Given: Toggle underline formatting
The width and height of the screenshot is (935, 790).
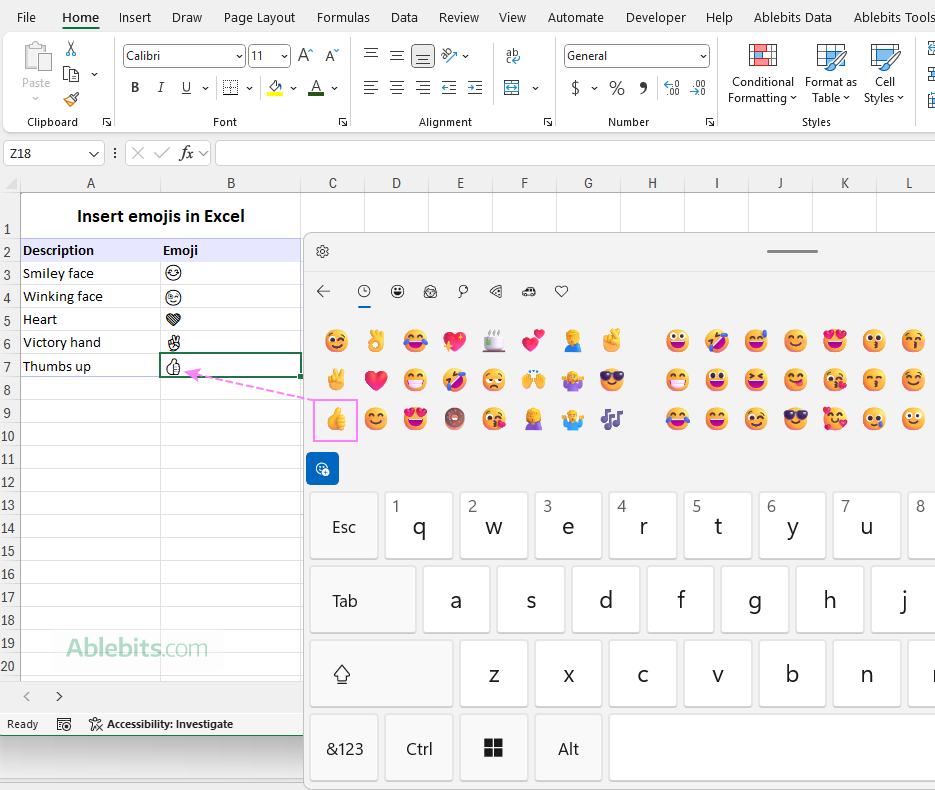Looking at the screenshot, I should point(185,88).
